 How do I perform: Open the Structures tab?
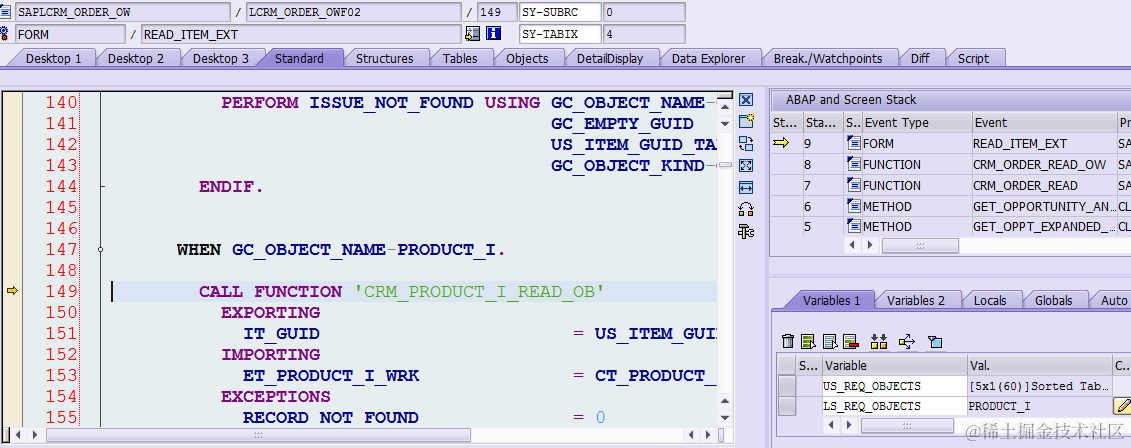(384, 58)
